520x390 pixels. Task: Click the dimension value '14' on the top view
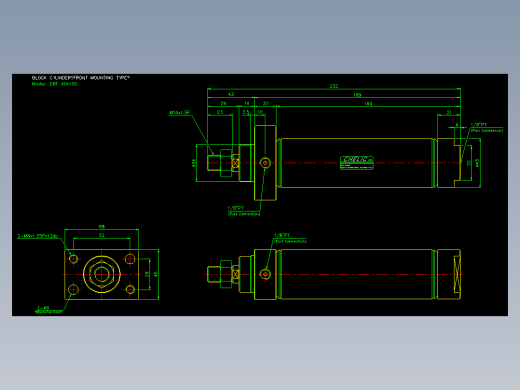(247, 103)
